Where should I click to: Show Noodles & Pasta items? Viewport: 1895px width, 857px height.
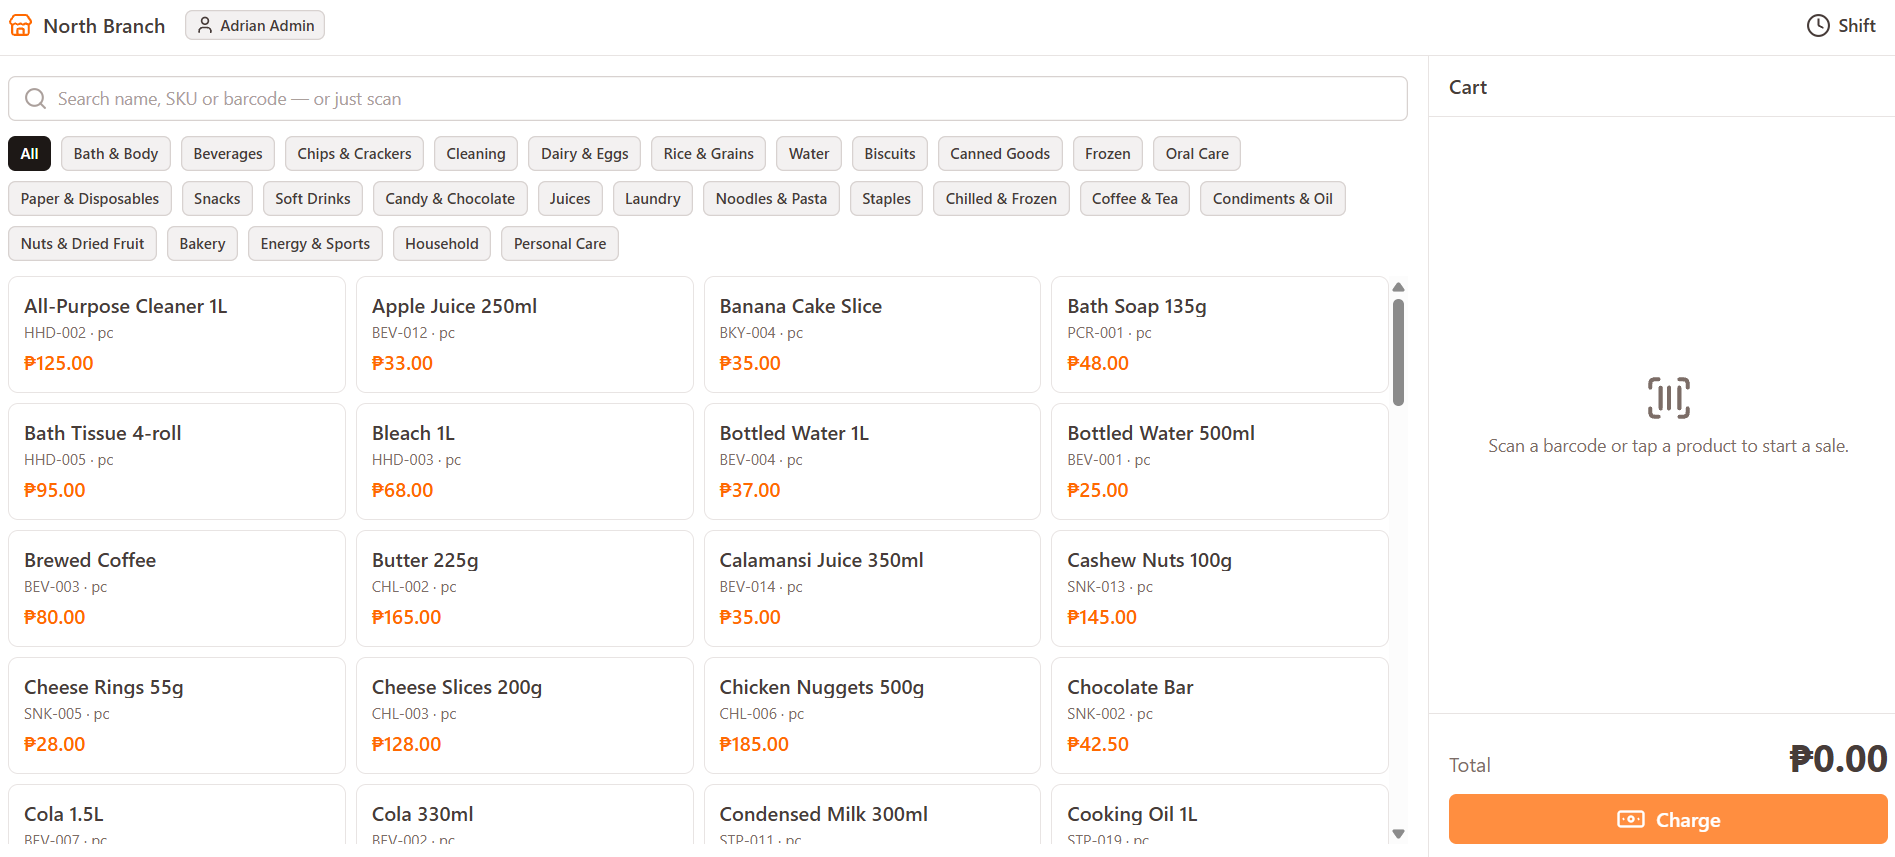(x=772, y=199)
